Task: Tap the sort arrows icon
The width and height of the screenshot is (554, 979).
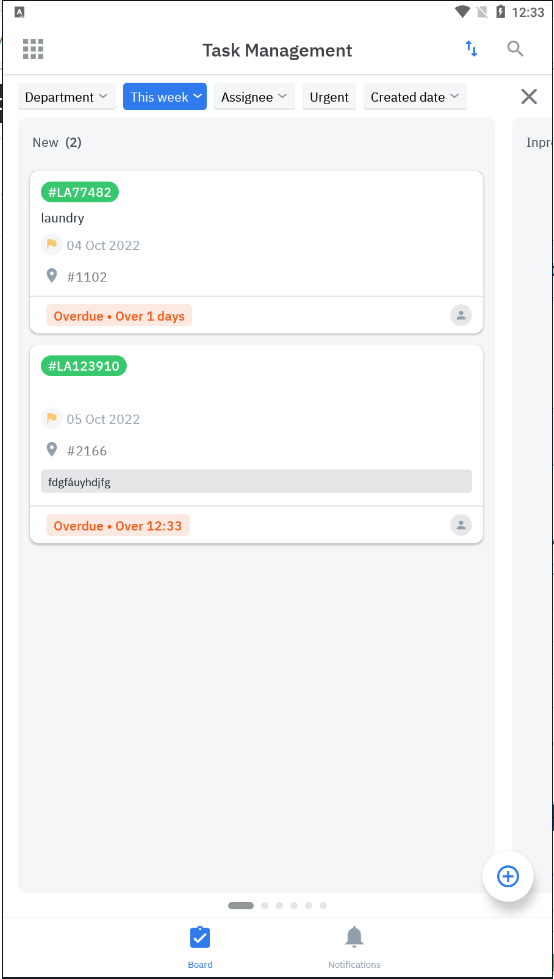Action: [x=472, y=49]
